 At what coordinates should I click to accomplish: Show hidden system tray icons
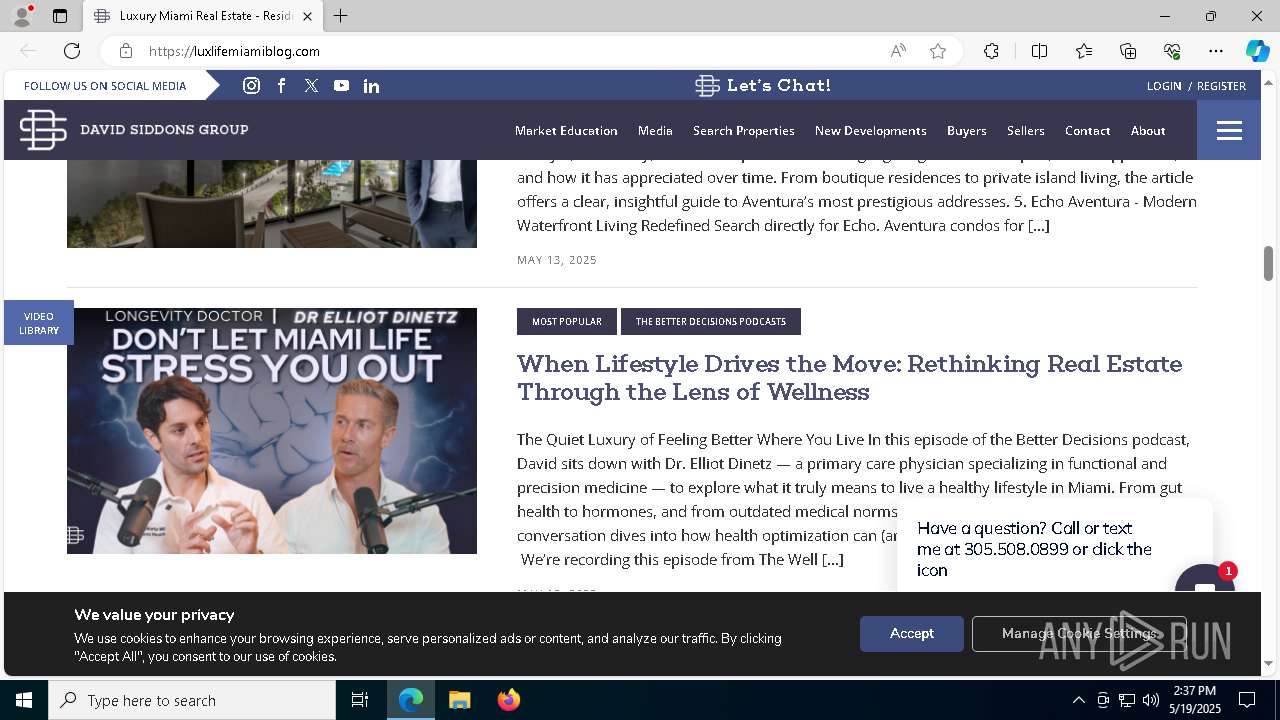[1078, 700]
